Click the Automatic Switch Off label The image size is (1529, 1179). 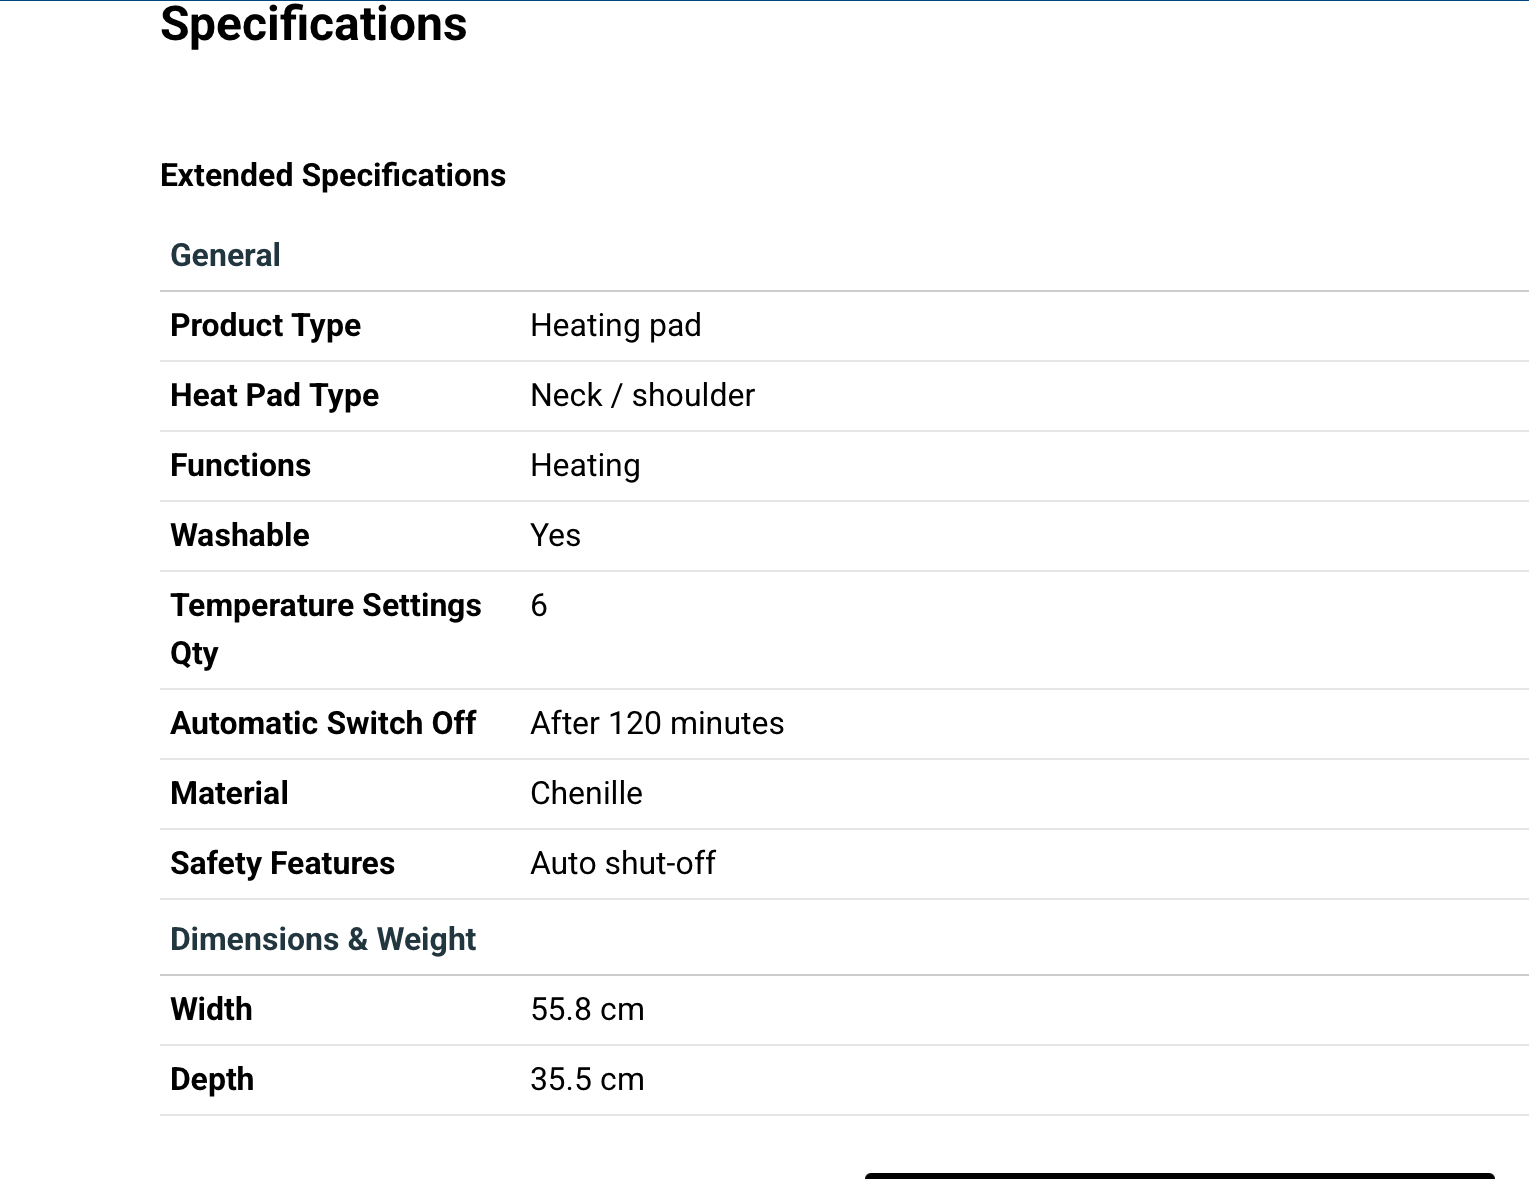pyautogui.click(x=322, y=723)
